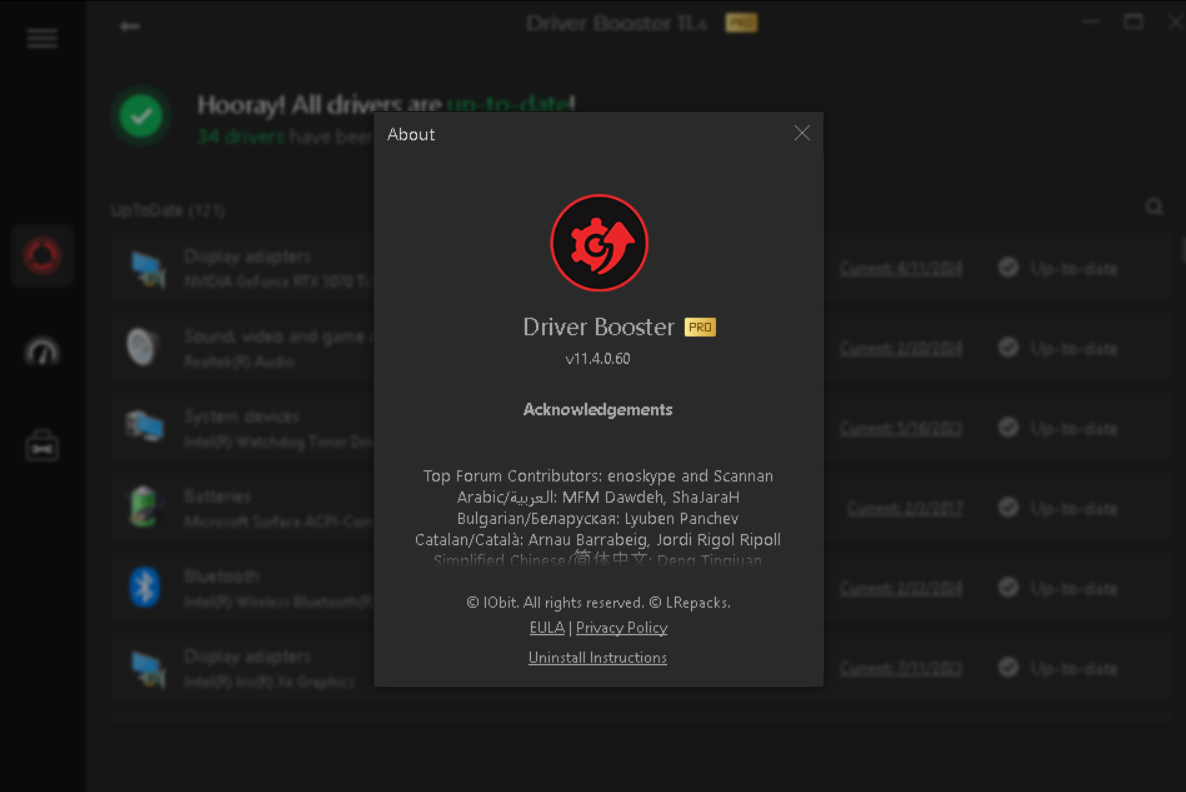The width and height of the screenshot is (1186, 792).
Task: Open the driver update scan sidebar icon
Action: (x=42, y=256)
